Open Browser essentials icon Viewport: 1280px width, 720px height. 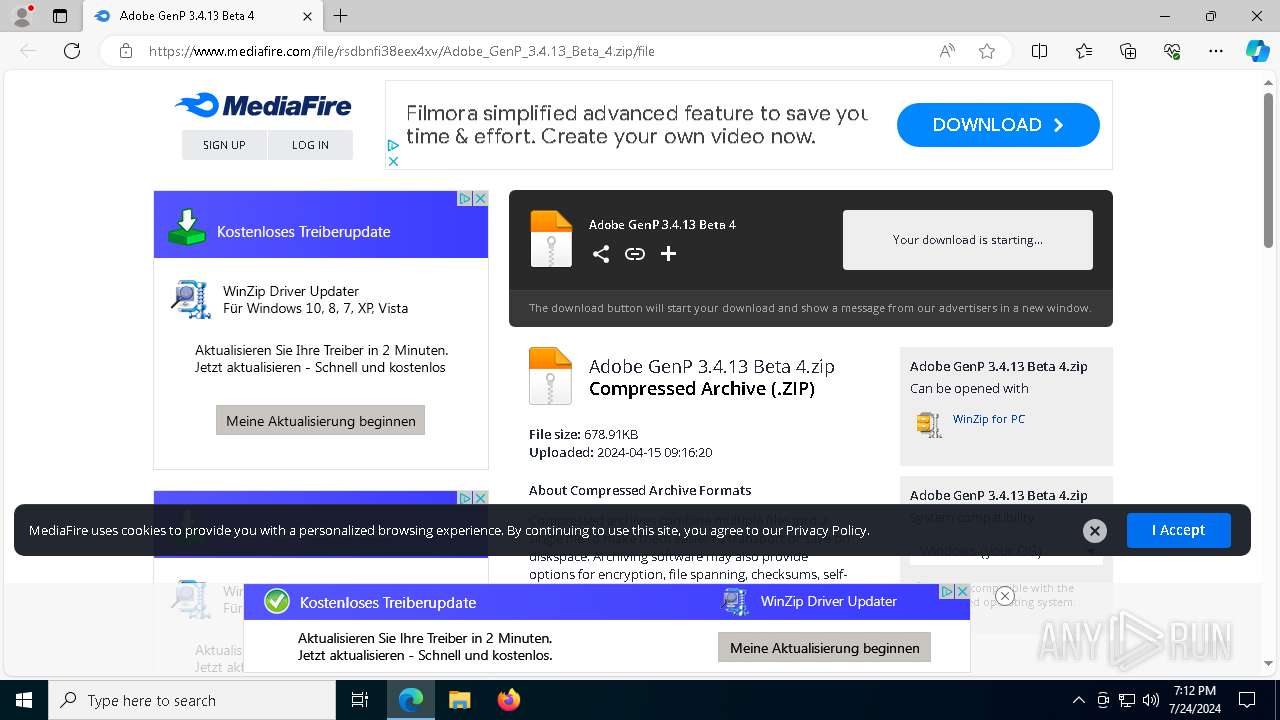click(1172, 51)
